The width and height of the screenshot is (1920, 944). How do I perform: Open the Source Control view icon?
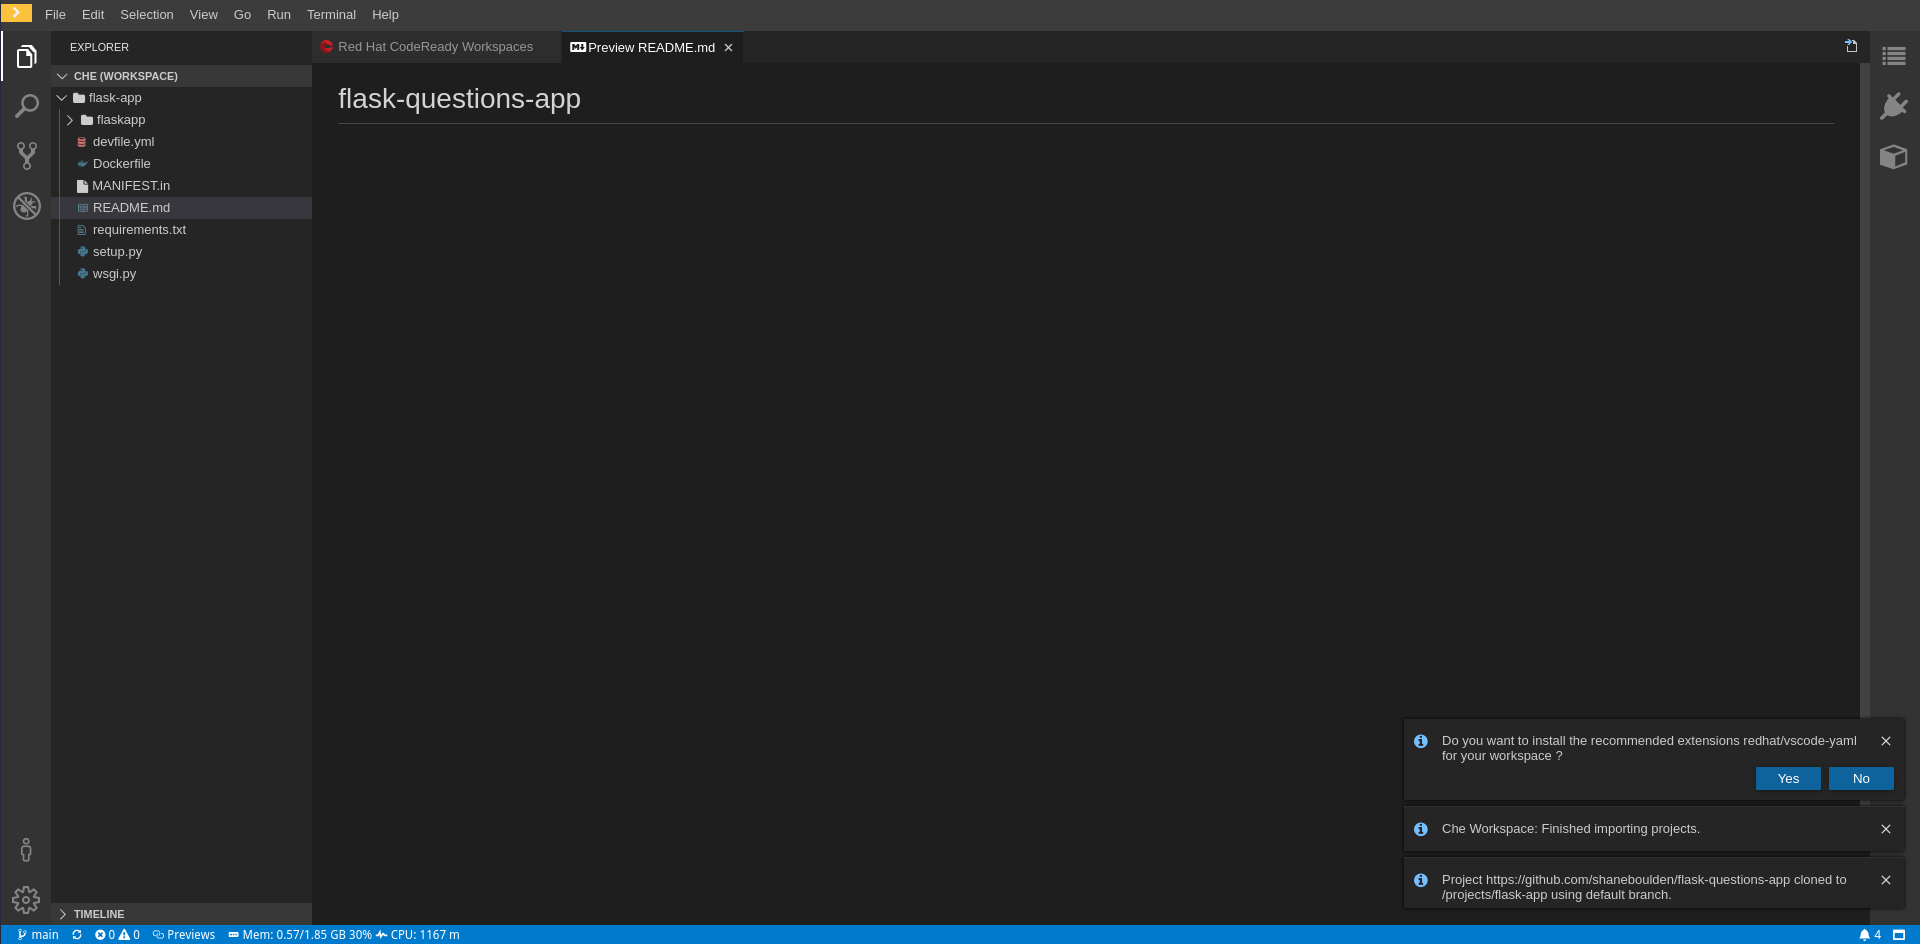pos(27,155)
